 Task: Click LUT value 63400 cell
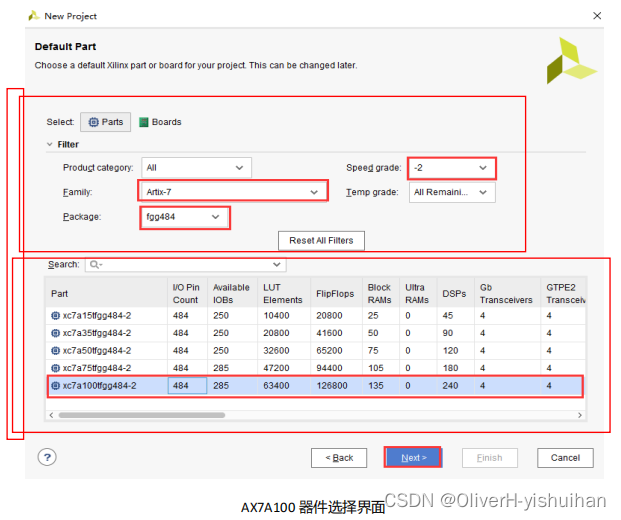pos(284,386)
